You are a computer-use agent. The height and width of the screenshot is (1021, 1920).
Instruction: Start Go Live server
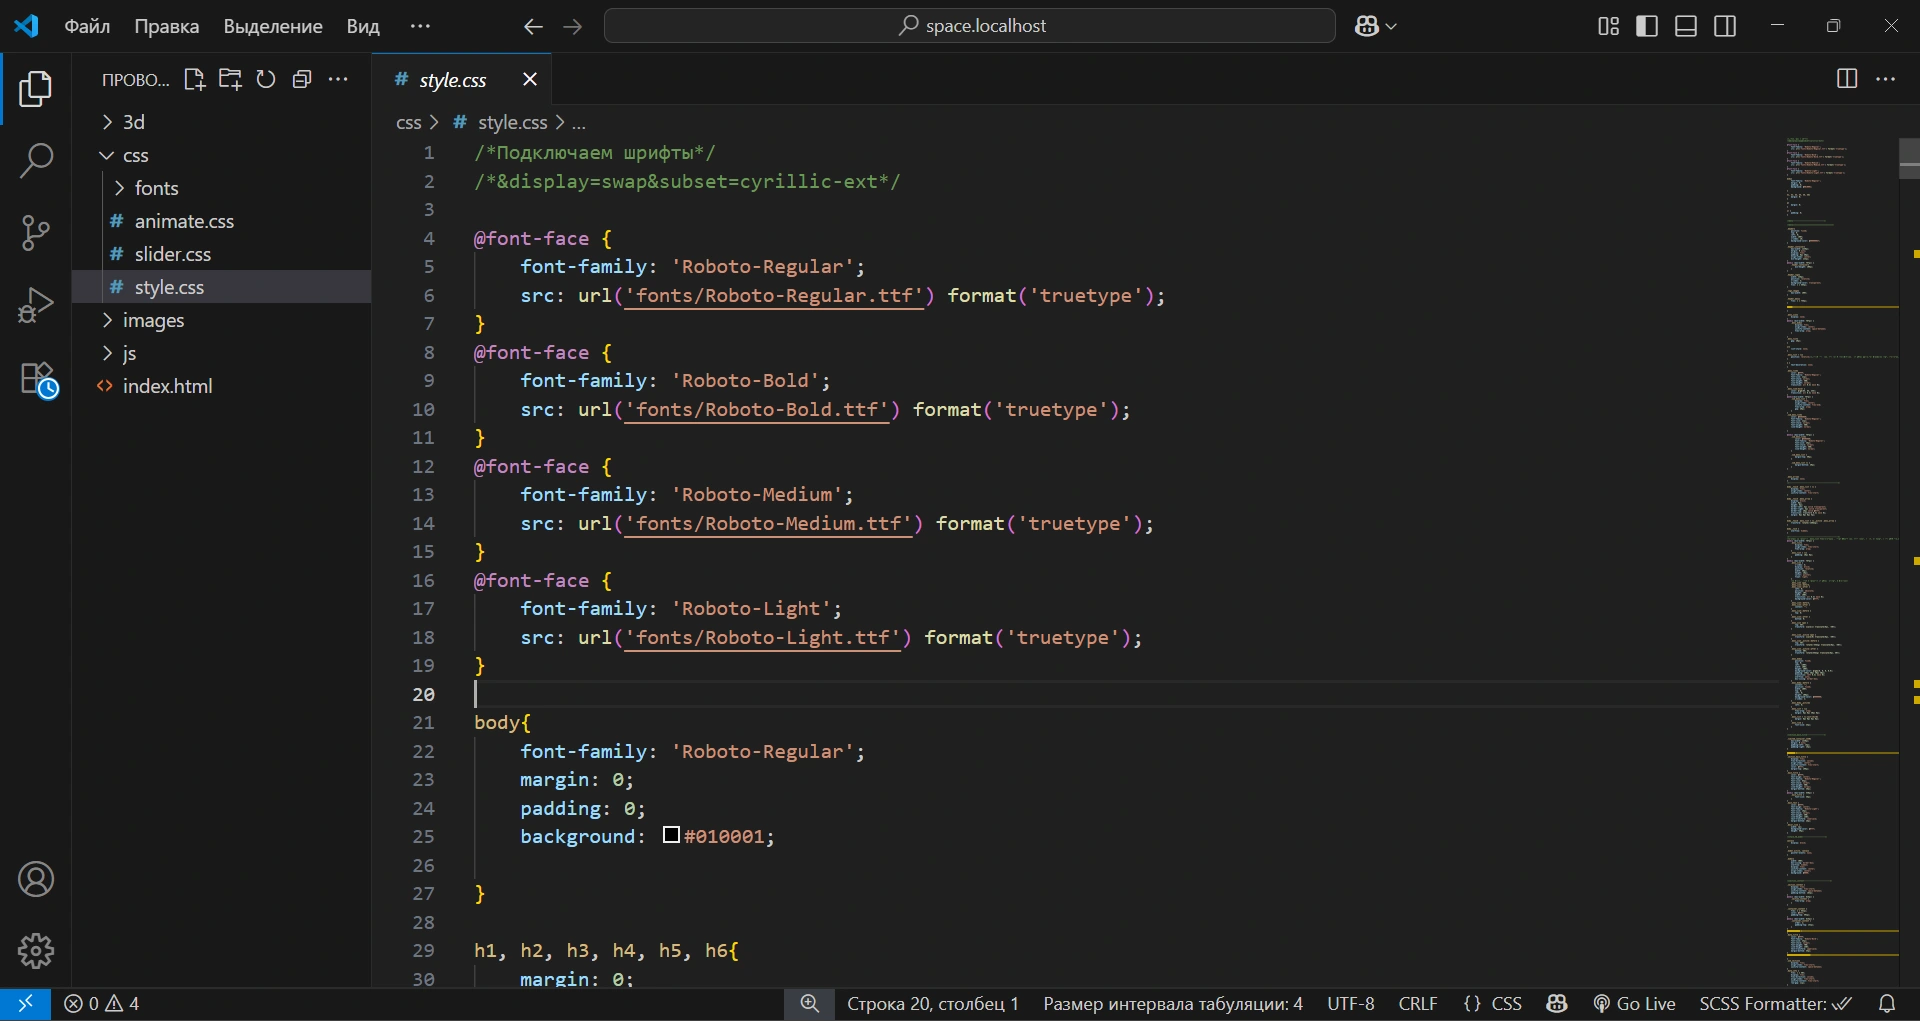click(1634, 1004)
